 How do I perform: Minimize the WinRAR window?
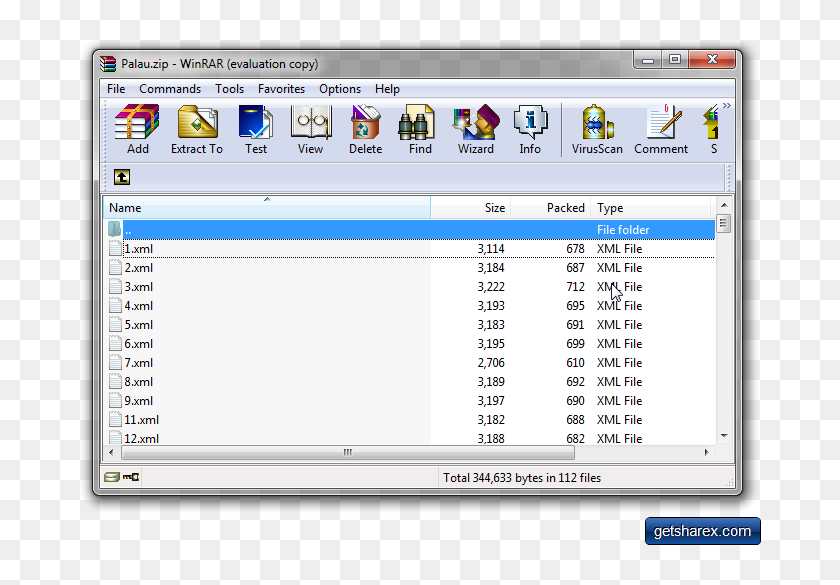point(648,59)
